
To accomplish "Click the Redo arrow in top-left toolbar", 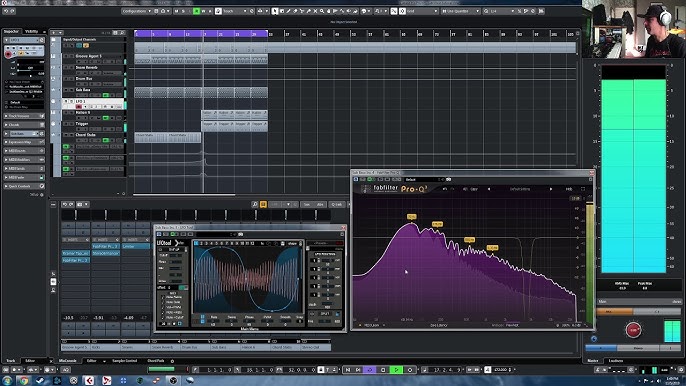I will [13, 11].
